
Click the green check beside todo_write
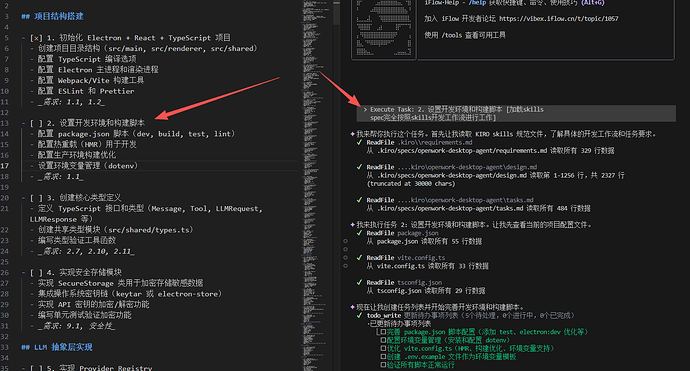tap(360, 316)
